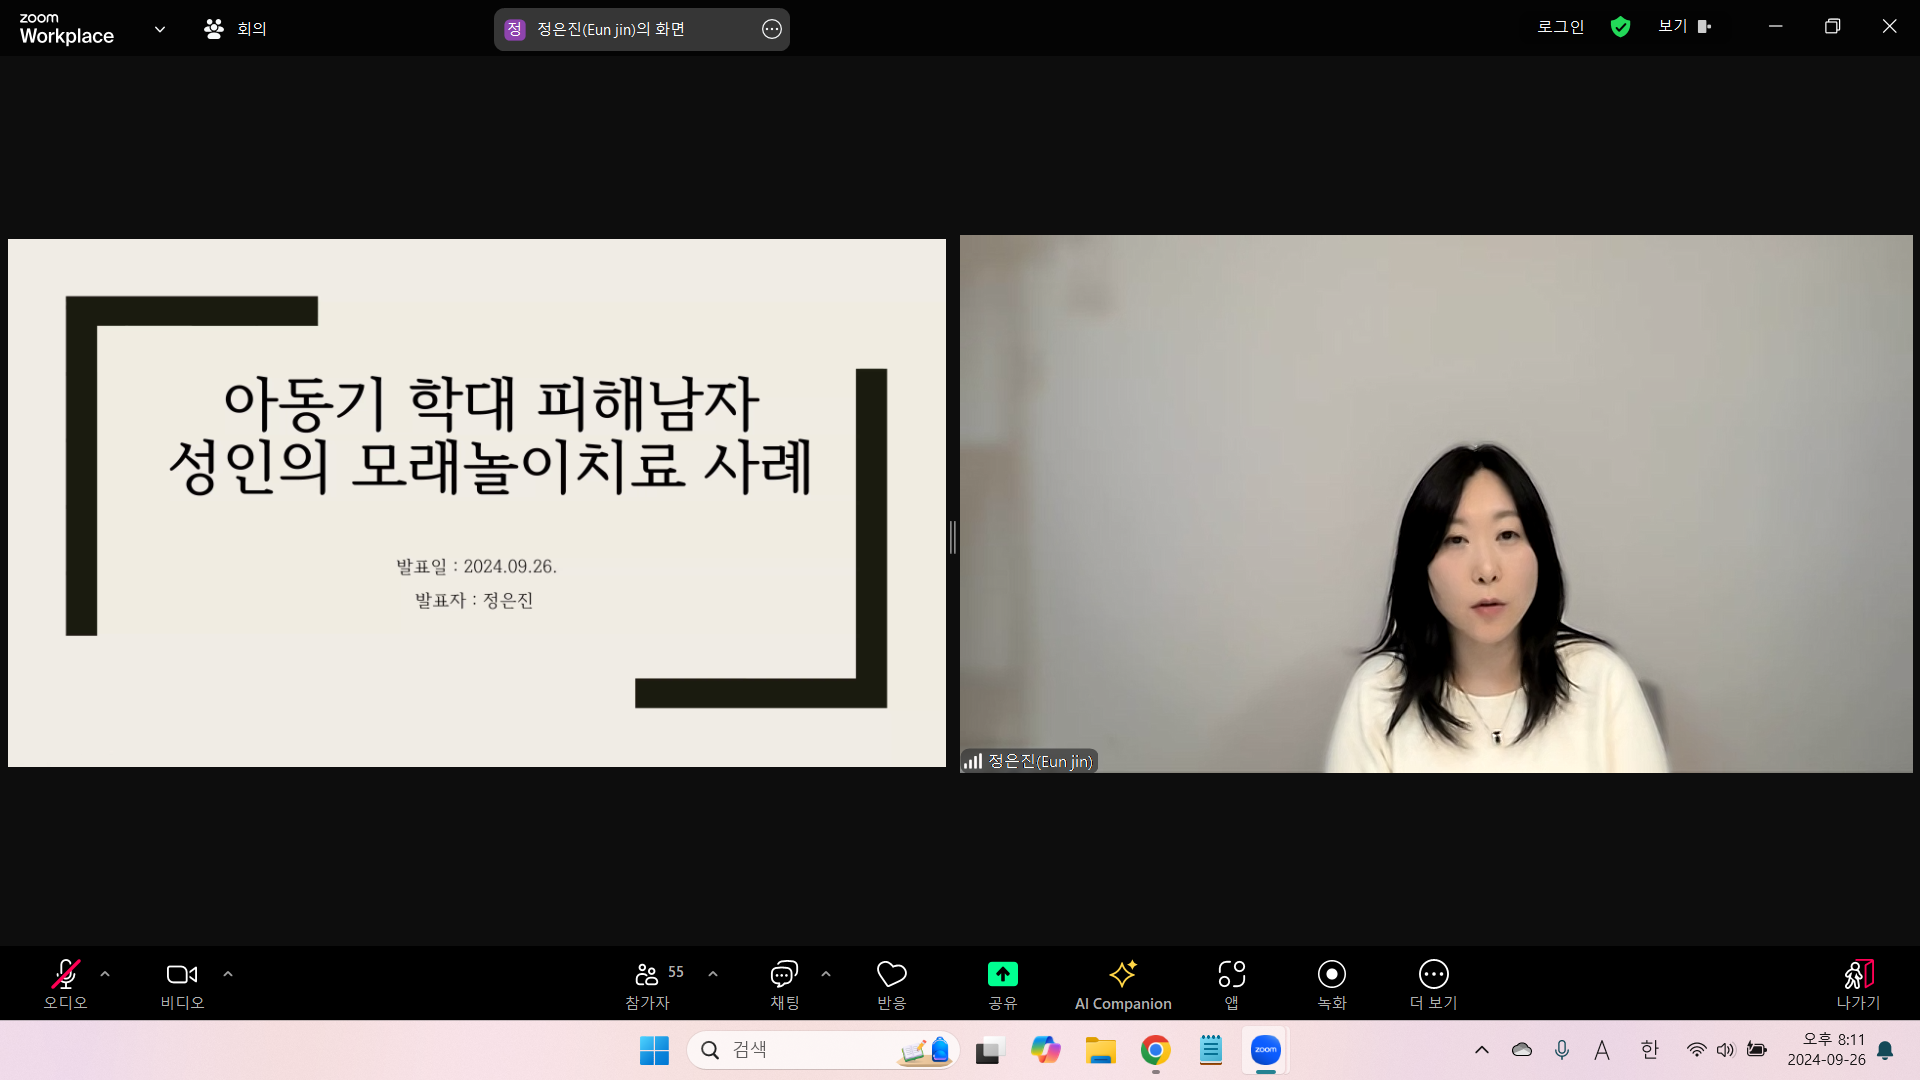Open the 더 보기 more options

click(1434, 984)
